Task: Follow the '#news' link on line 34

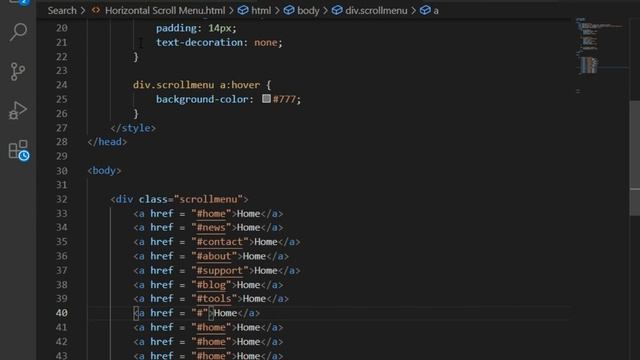Action: tap(211, 228)
